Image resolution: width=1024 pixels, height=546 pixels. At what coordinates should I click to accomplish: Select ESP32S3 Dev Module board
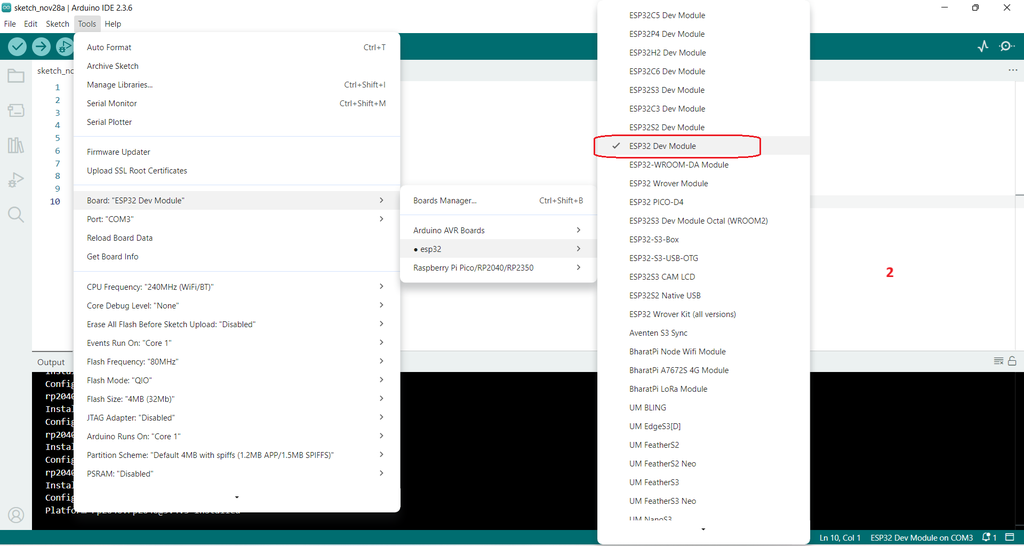click(x=703, y=90)
